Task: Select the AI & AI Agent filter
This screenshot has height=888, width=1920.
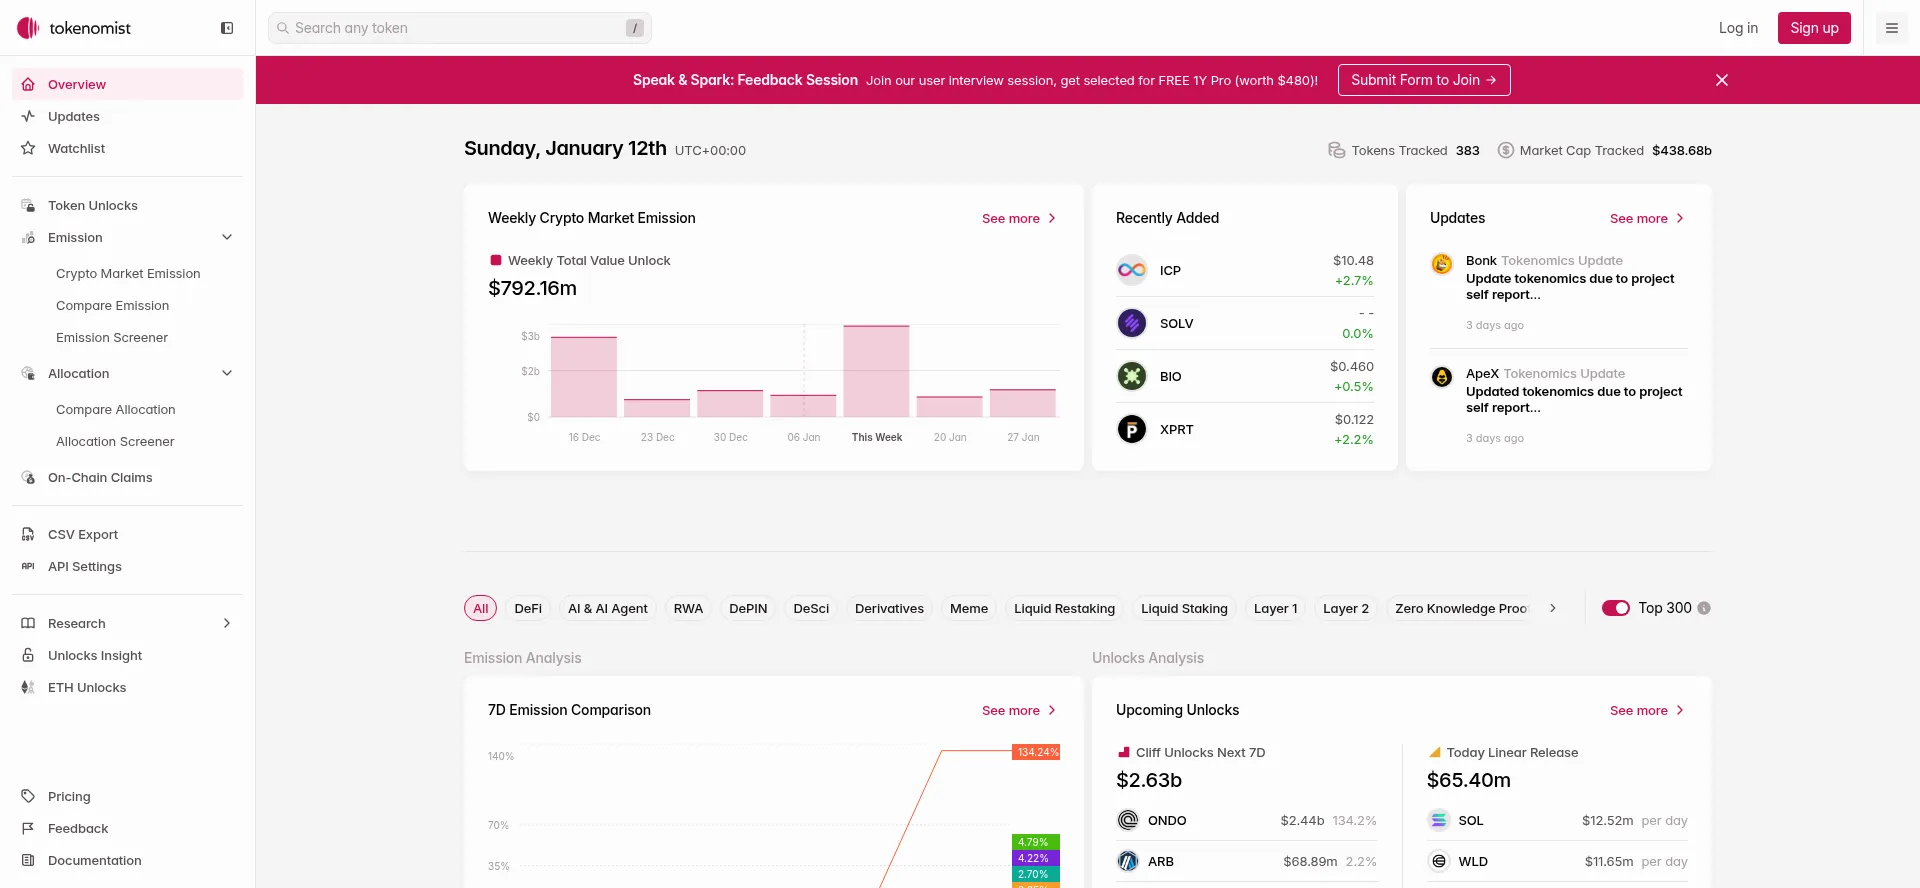Action: click(x=608, y=608)
